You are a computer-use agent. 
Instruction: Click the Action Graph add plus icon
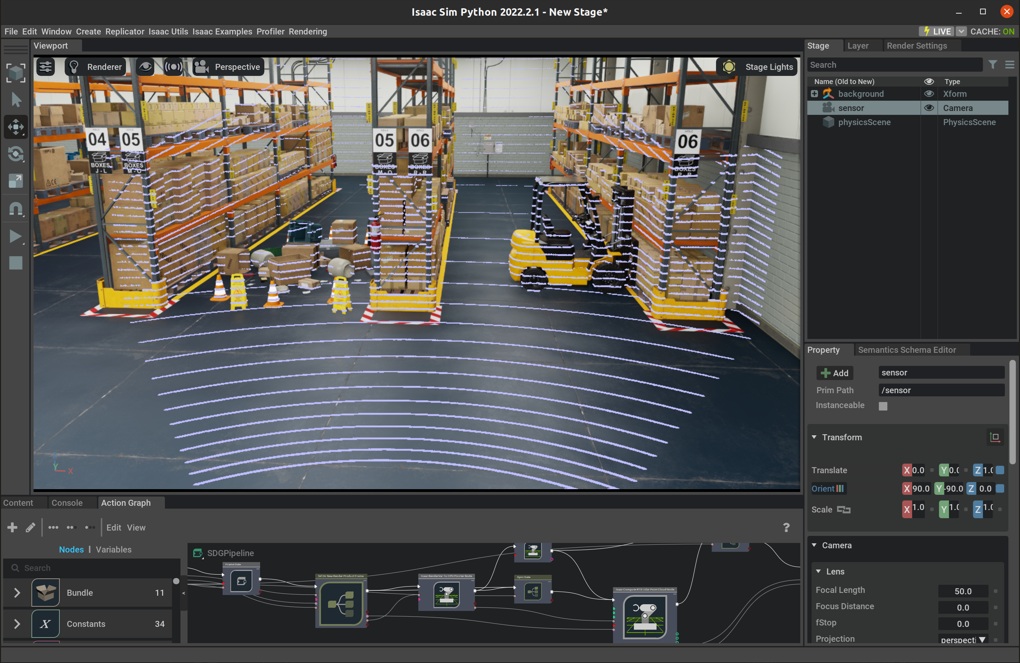[x=12, y=528]
